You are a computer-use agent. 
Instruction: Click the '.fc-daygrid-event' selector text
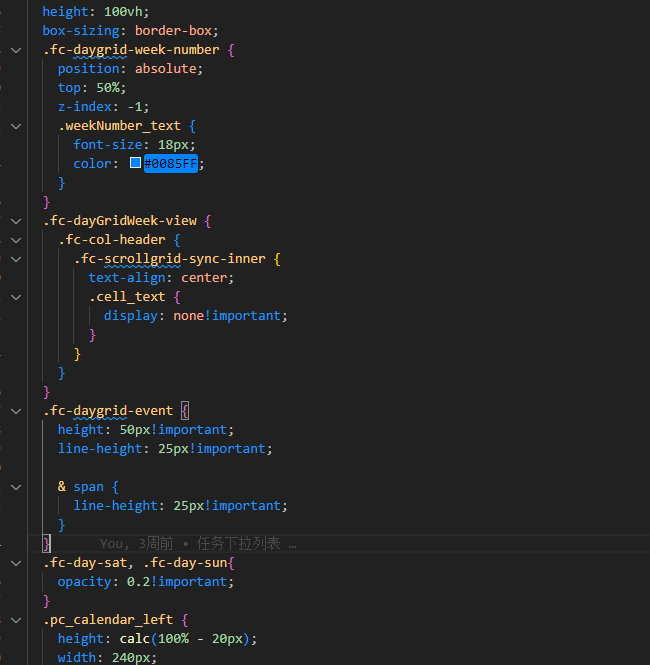click(x=108, y=411)
